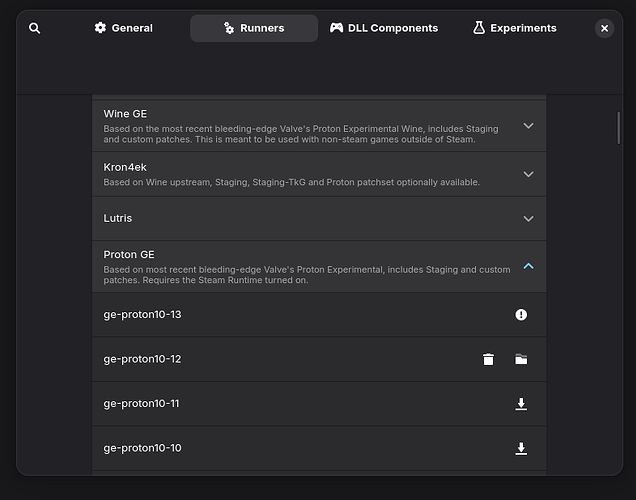
Task: Click the Kron4ek title text
Action: [125, 167]
